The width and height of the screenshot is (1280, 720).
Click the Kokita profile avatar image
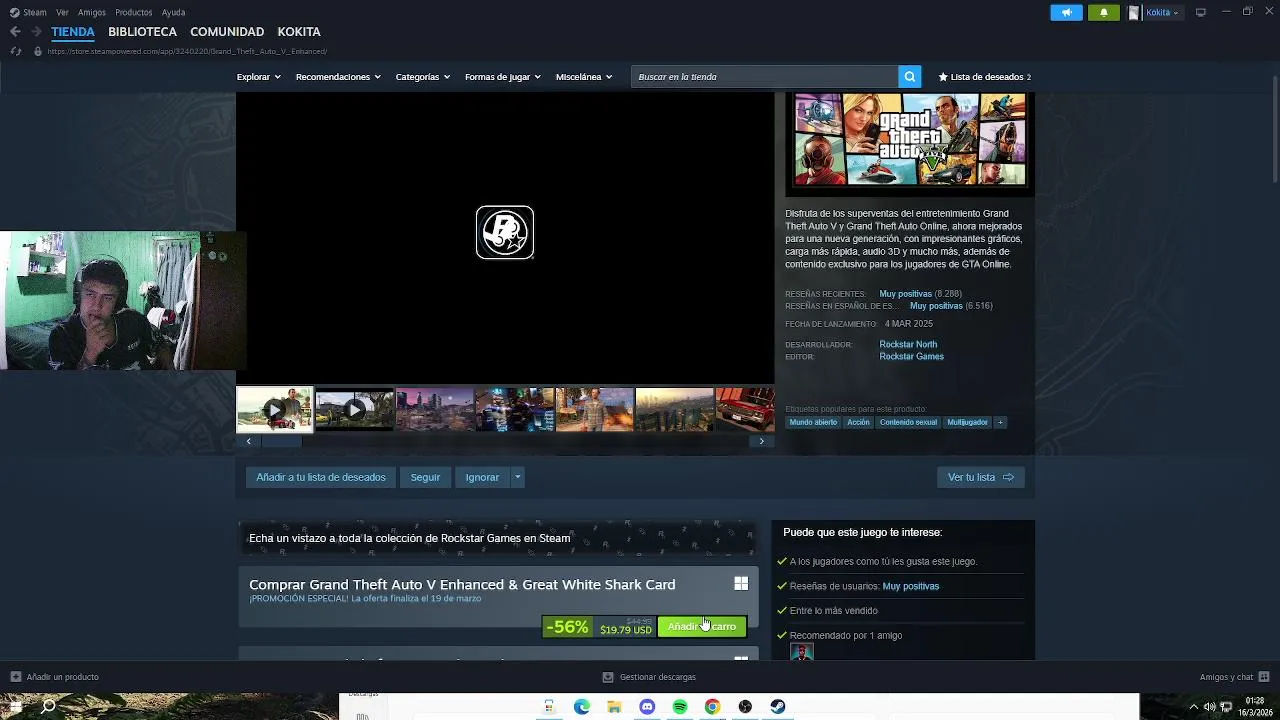point(1134,13)
